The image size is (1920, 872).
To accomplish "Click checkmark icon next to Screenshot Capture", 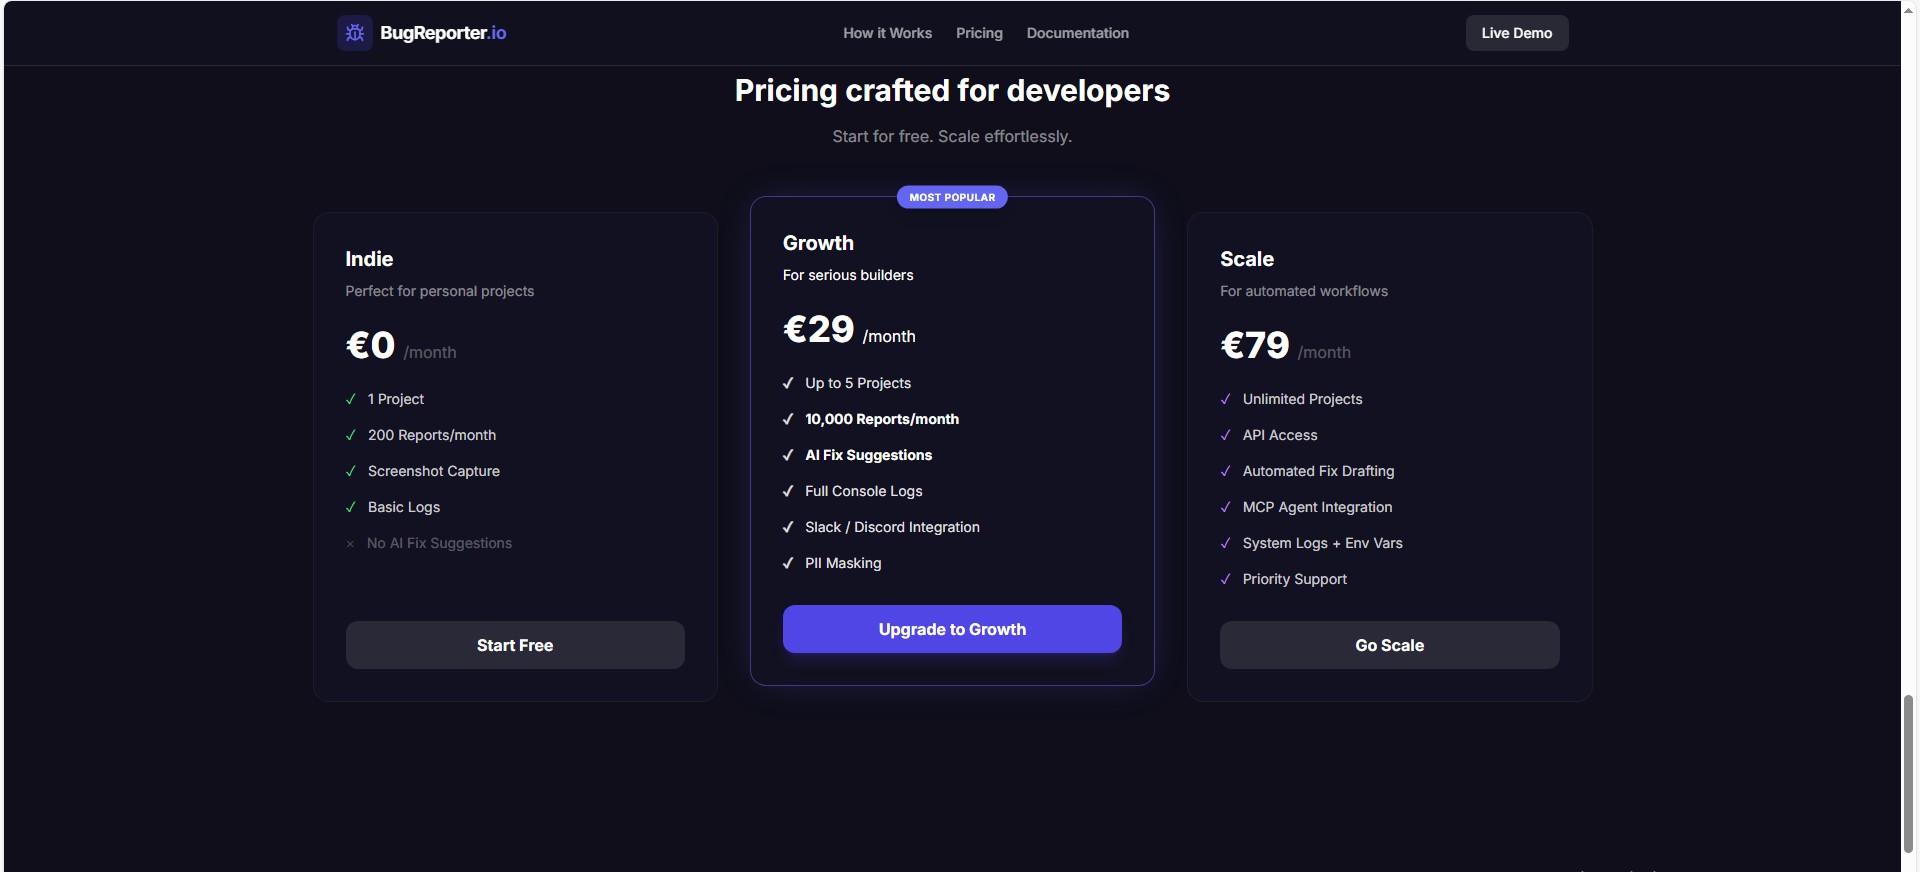I will click(351, 471).
